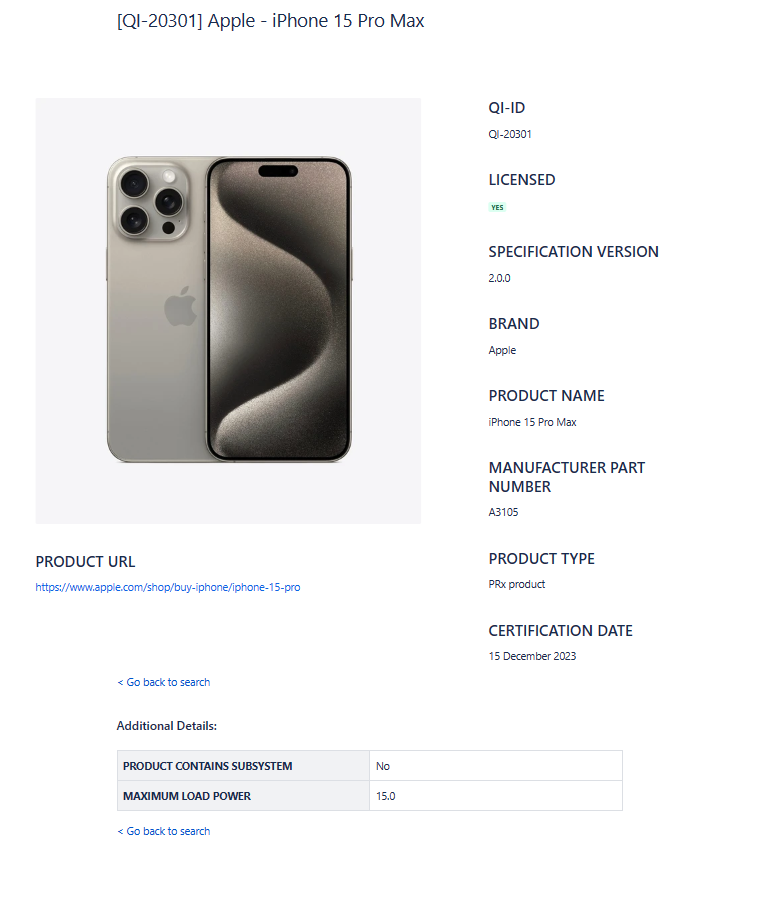Open the apple.com product URL link
Image resolution: width=759 pixels, height=899 pixels.
coord(167,588)
